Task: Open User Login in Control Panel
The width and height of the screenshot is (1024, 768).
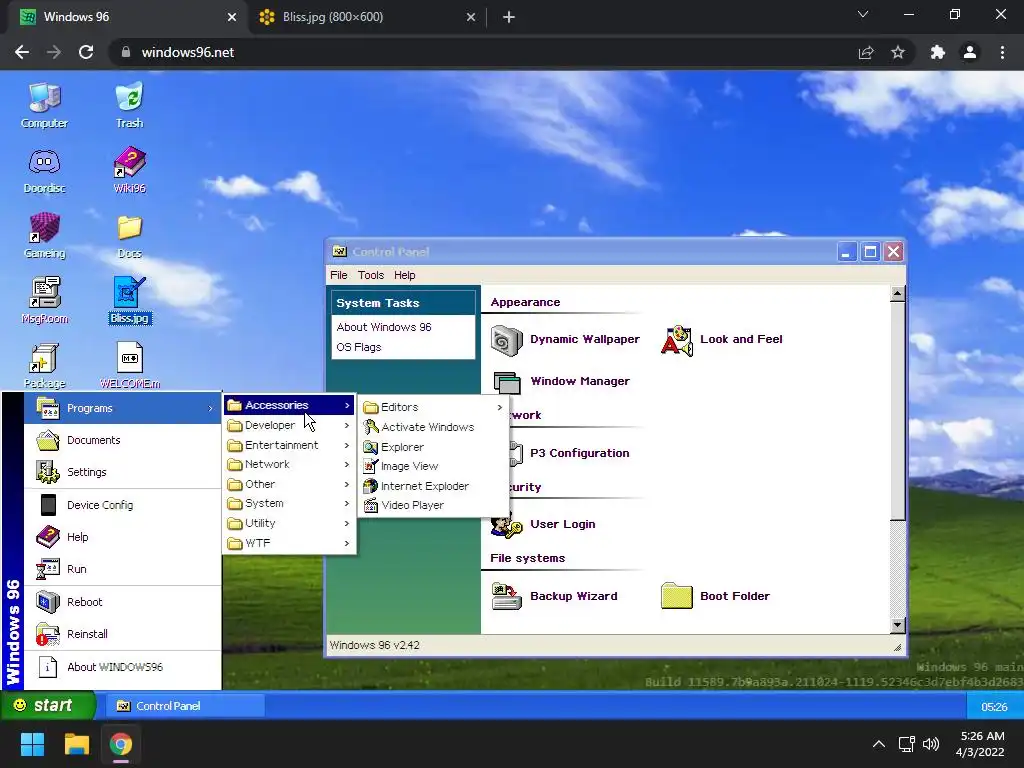Action: pyautogui.click(x=543, y=525)
